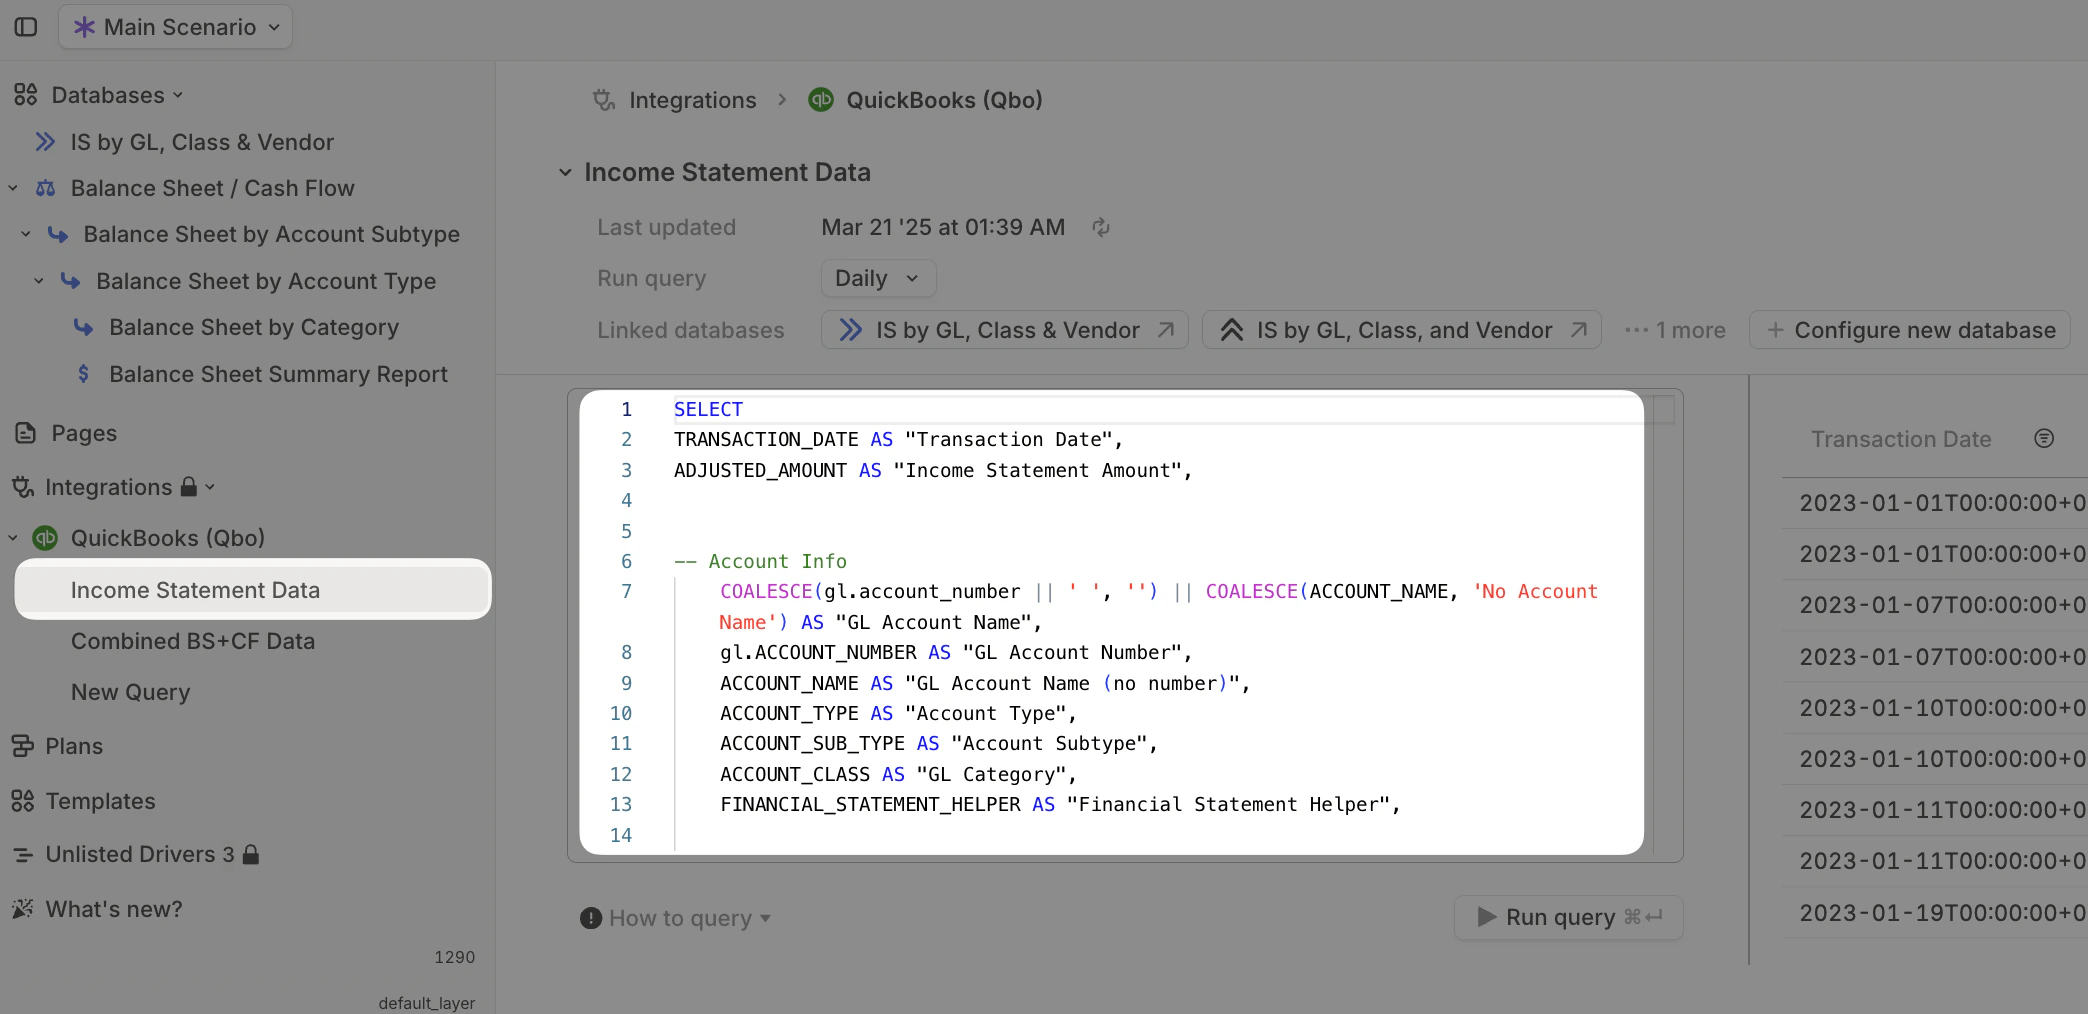Collapse the Income Statement Data section

click(x=565, y=172)
